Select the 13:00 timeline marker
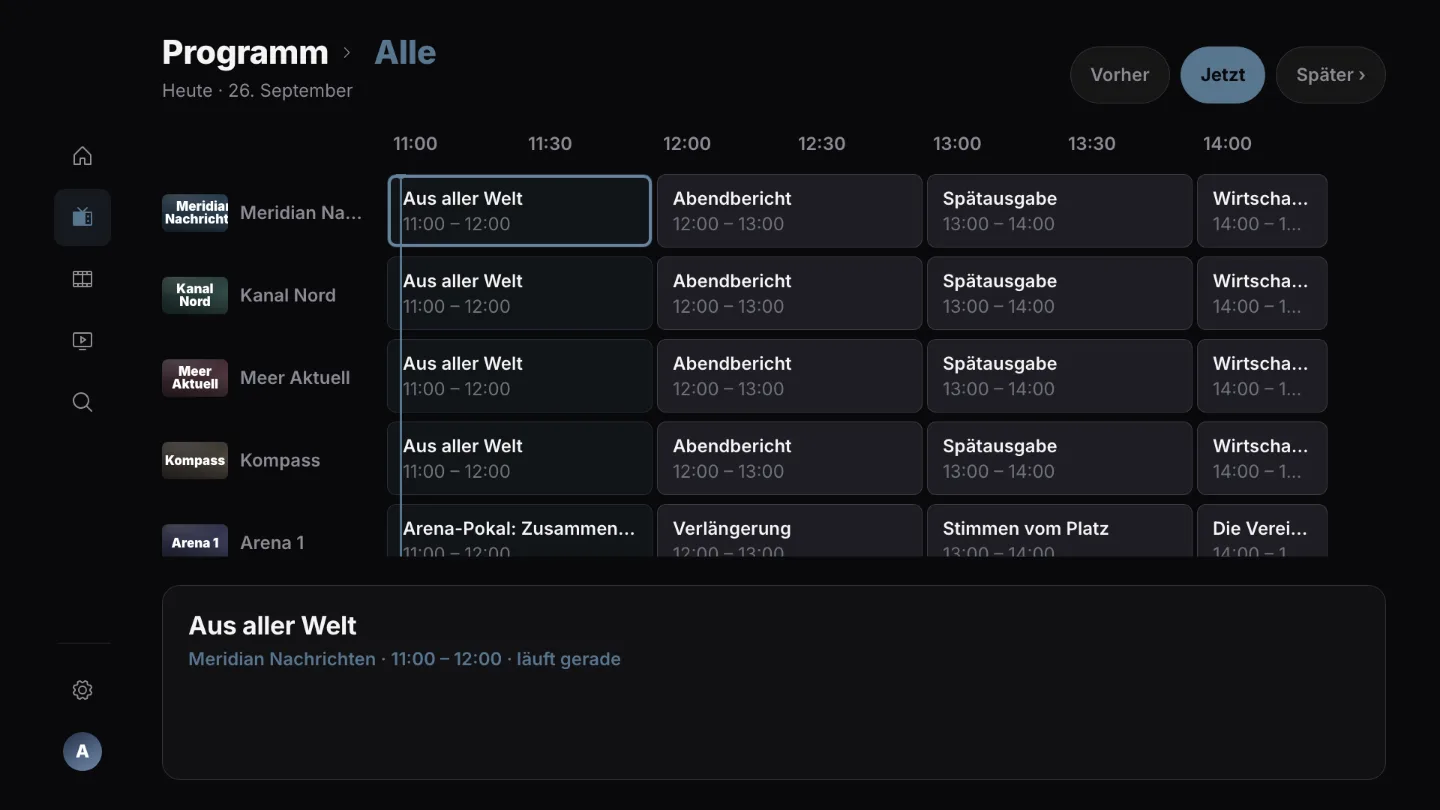Screen dimensions: 1440x810 tap(957, 143)
